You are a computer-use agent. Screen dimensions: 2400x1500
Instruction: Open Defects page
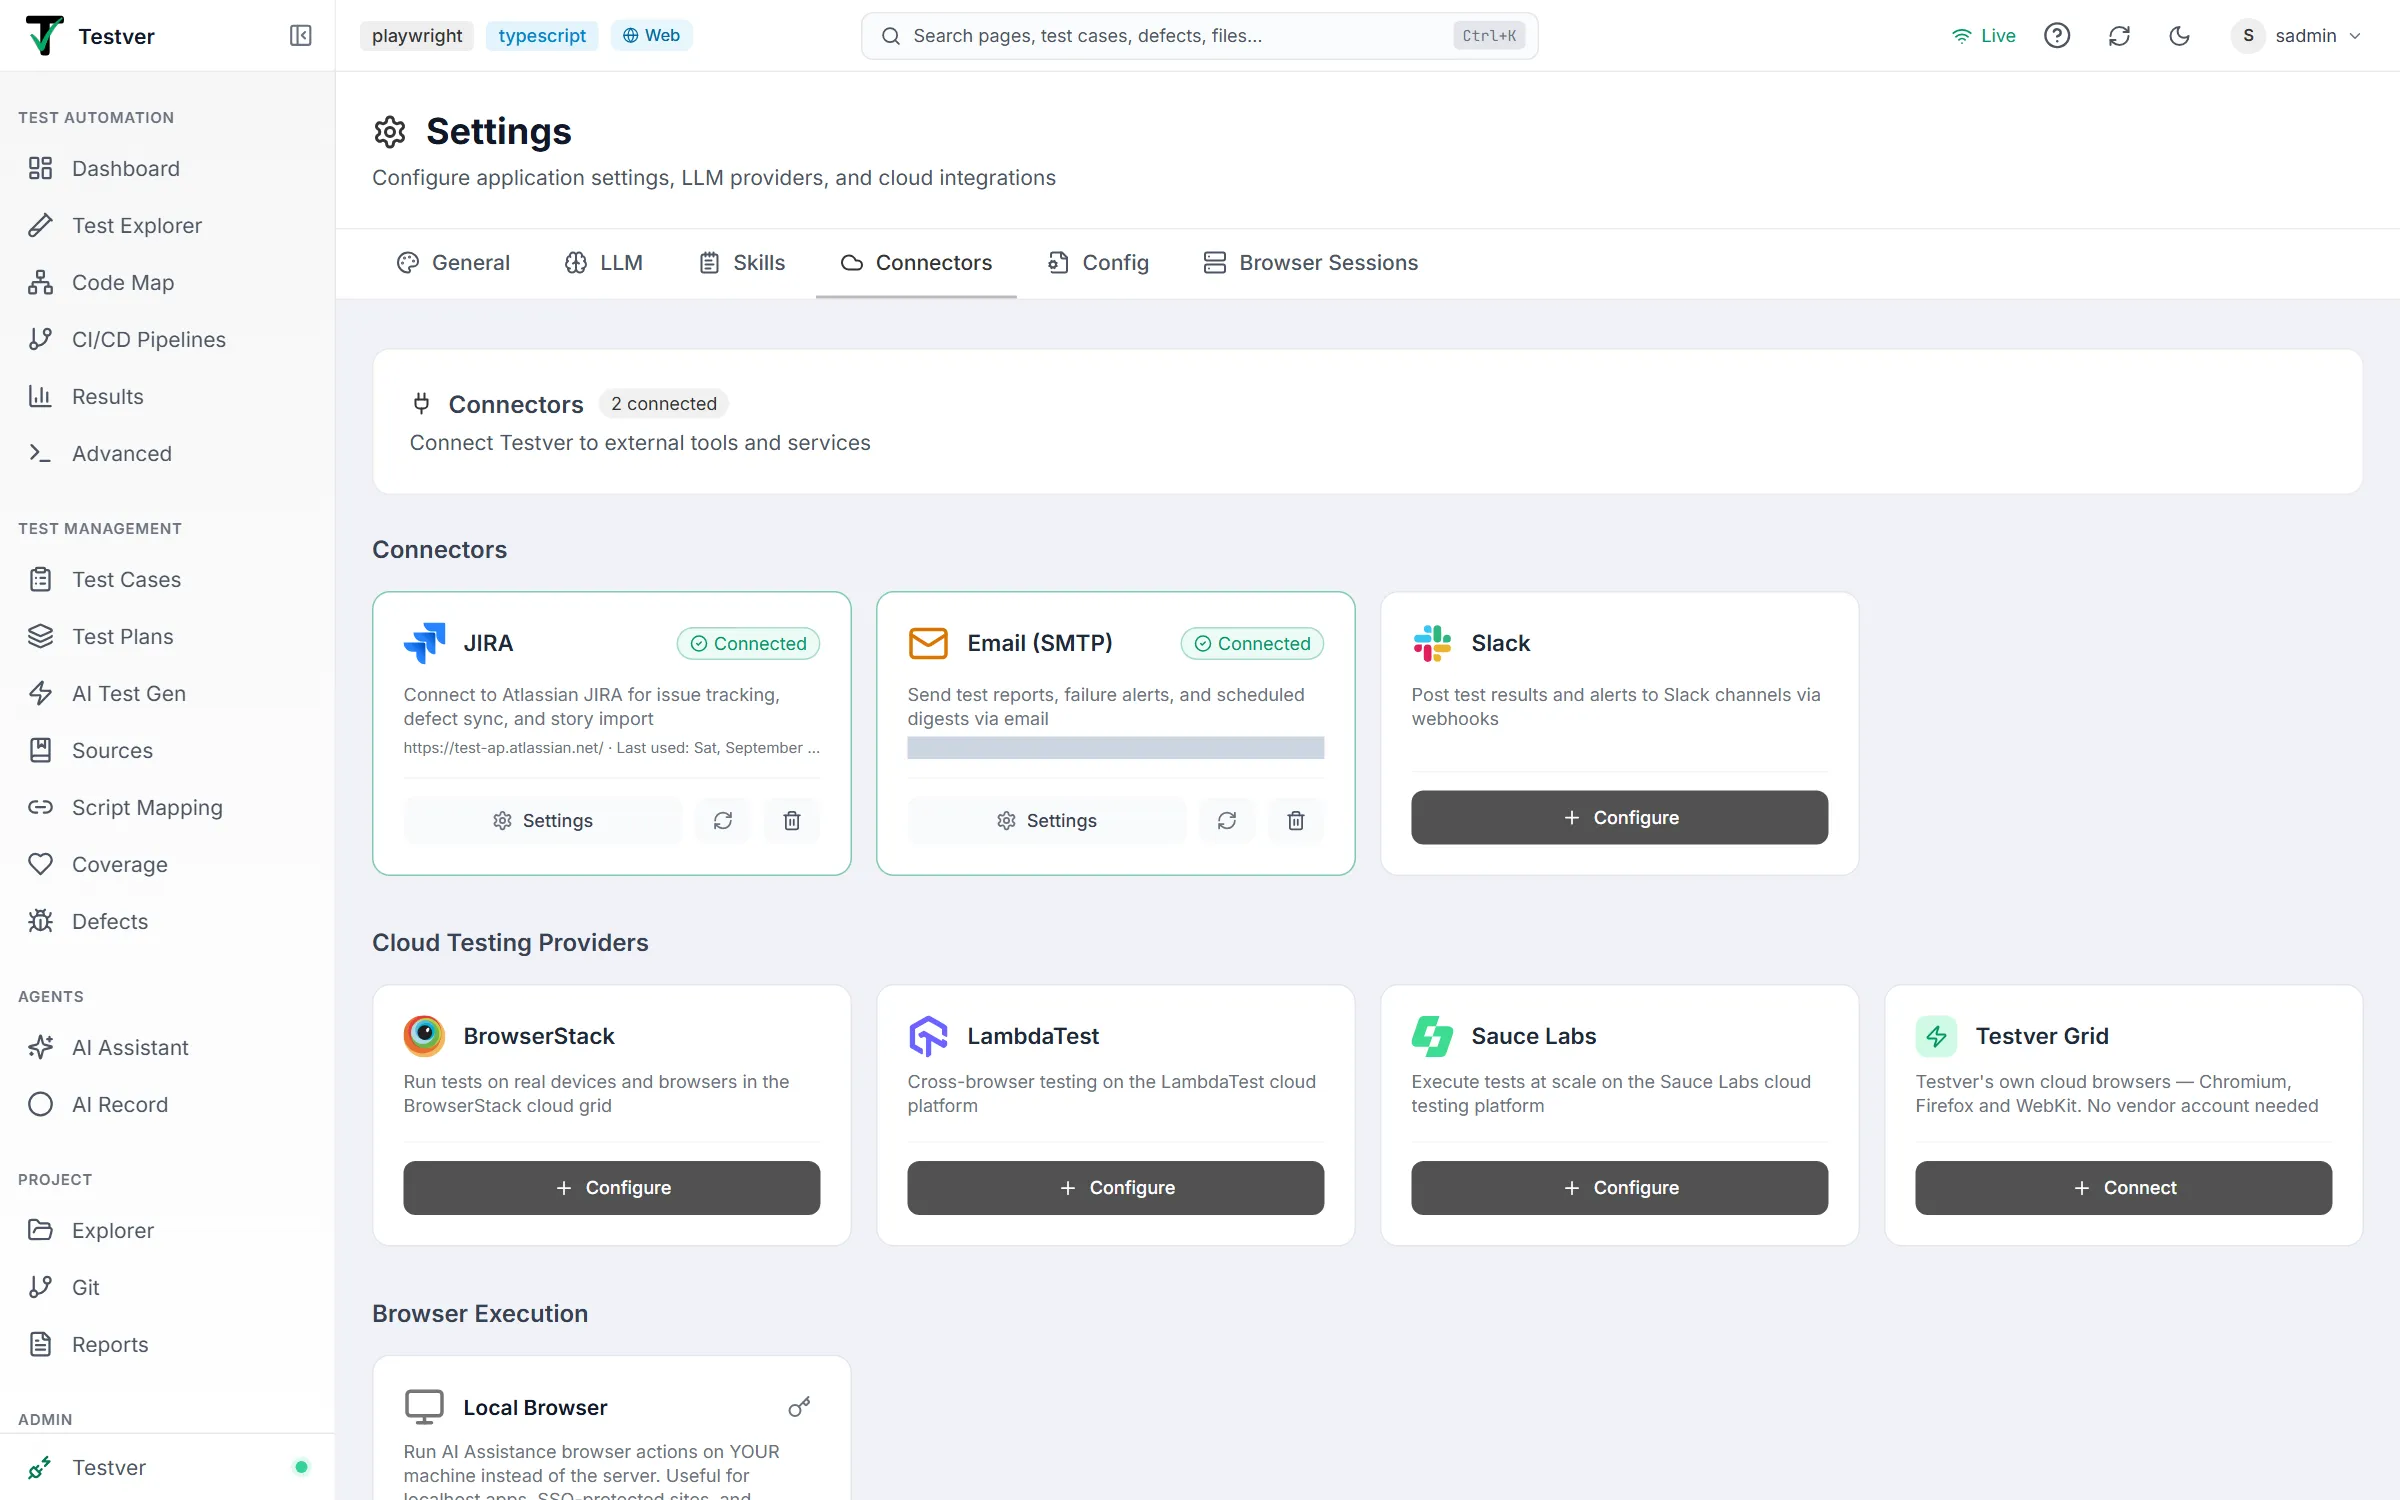(167, 921)
